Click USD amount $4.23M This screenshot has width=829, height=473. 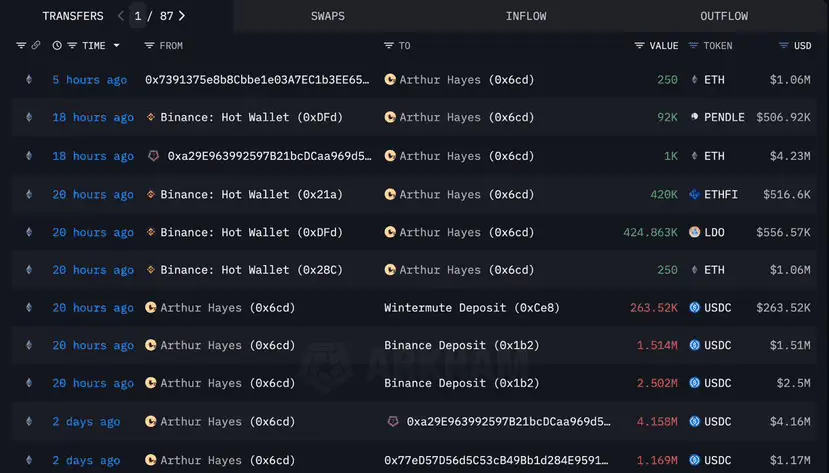[x=790, y=156]
